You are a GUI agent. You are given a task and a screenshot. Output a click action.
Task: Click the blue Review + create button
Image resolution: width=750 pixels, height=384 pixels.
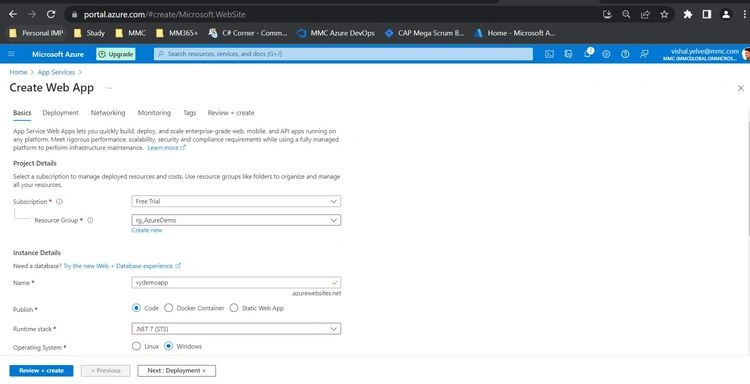coord(41,371)
